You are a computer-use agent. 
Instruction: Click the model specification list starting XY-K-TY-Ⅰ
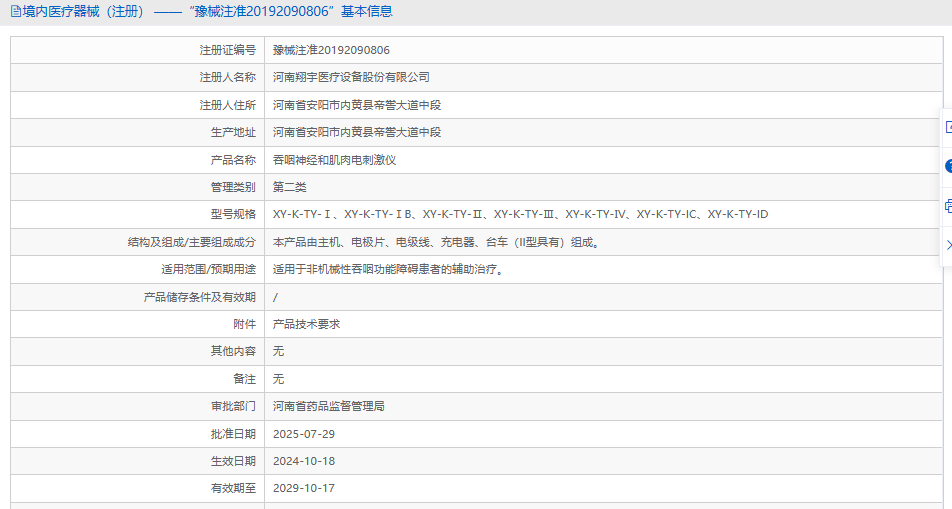520,214
